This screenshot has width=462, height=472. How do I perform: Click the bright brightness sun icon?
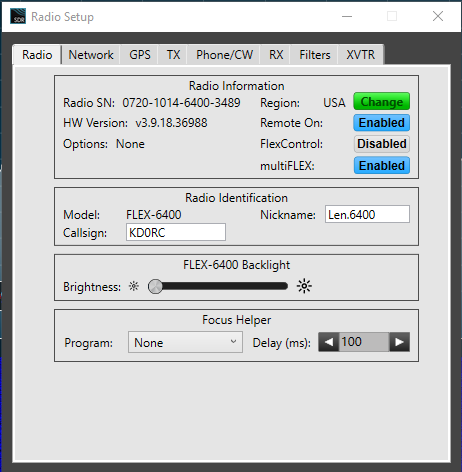pyautogui.click(x=304, y=286)
